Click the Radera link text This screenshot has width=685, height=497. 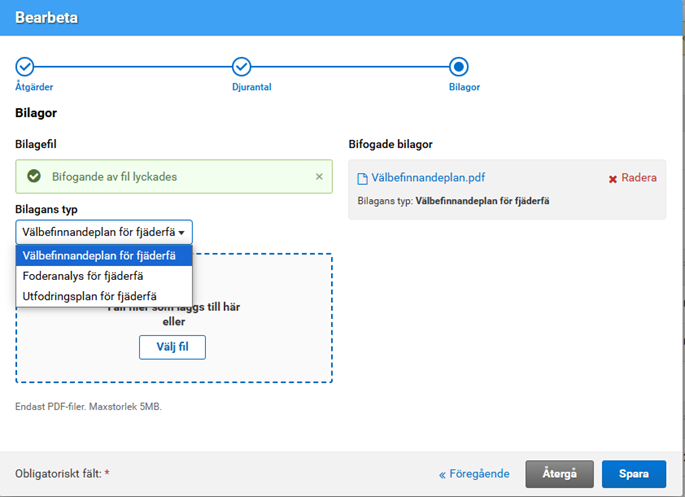[638, 178]
